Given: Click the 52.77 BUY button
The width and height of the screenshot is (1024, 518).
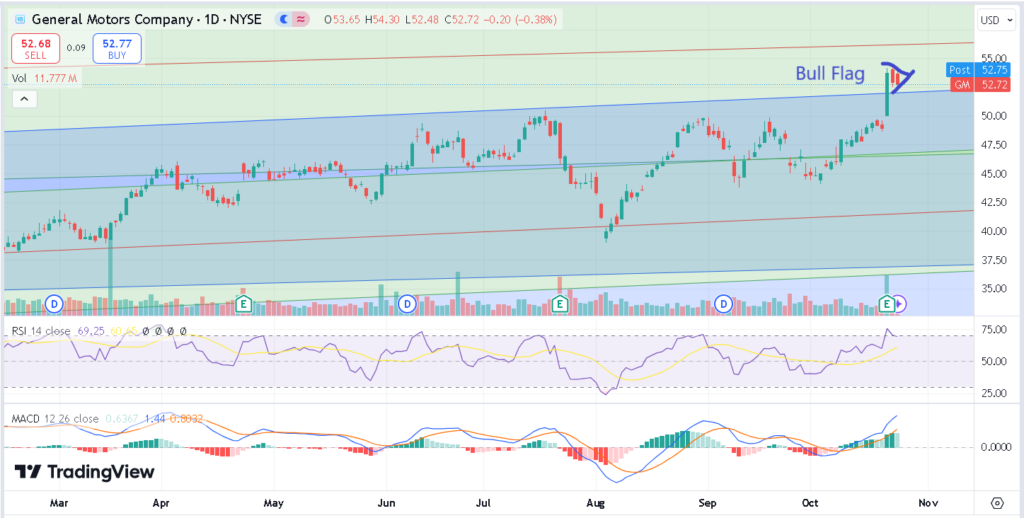Looking at the screenshot, I should (117, 49).
